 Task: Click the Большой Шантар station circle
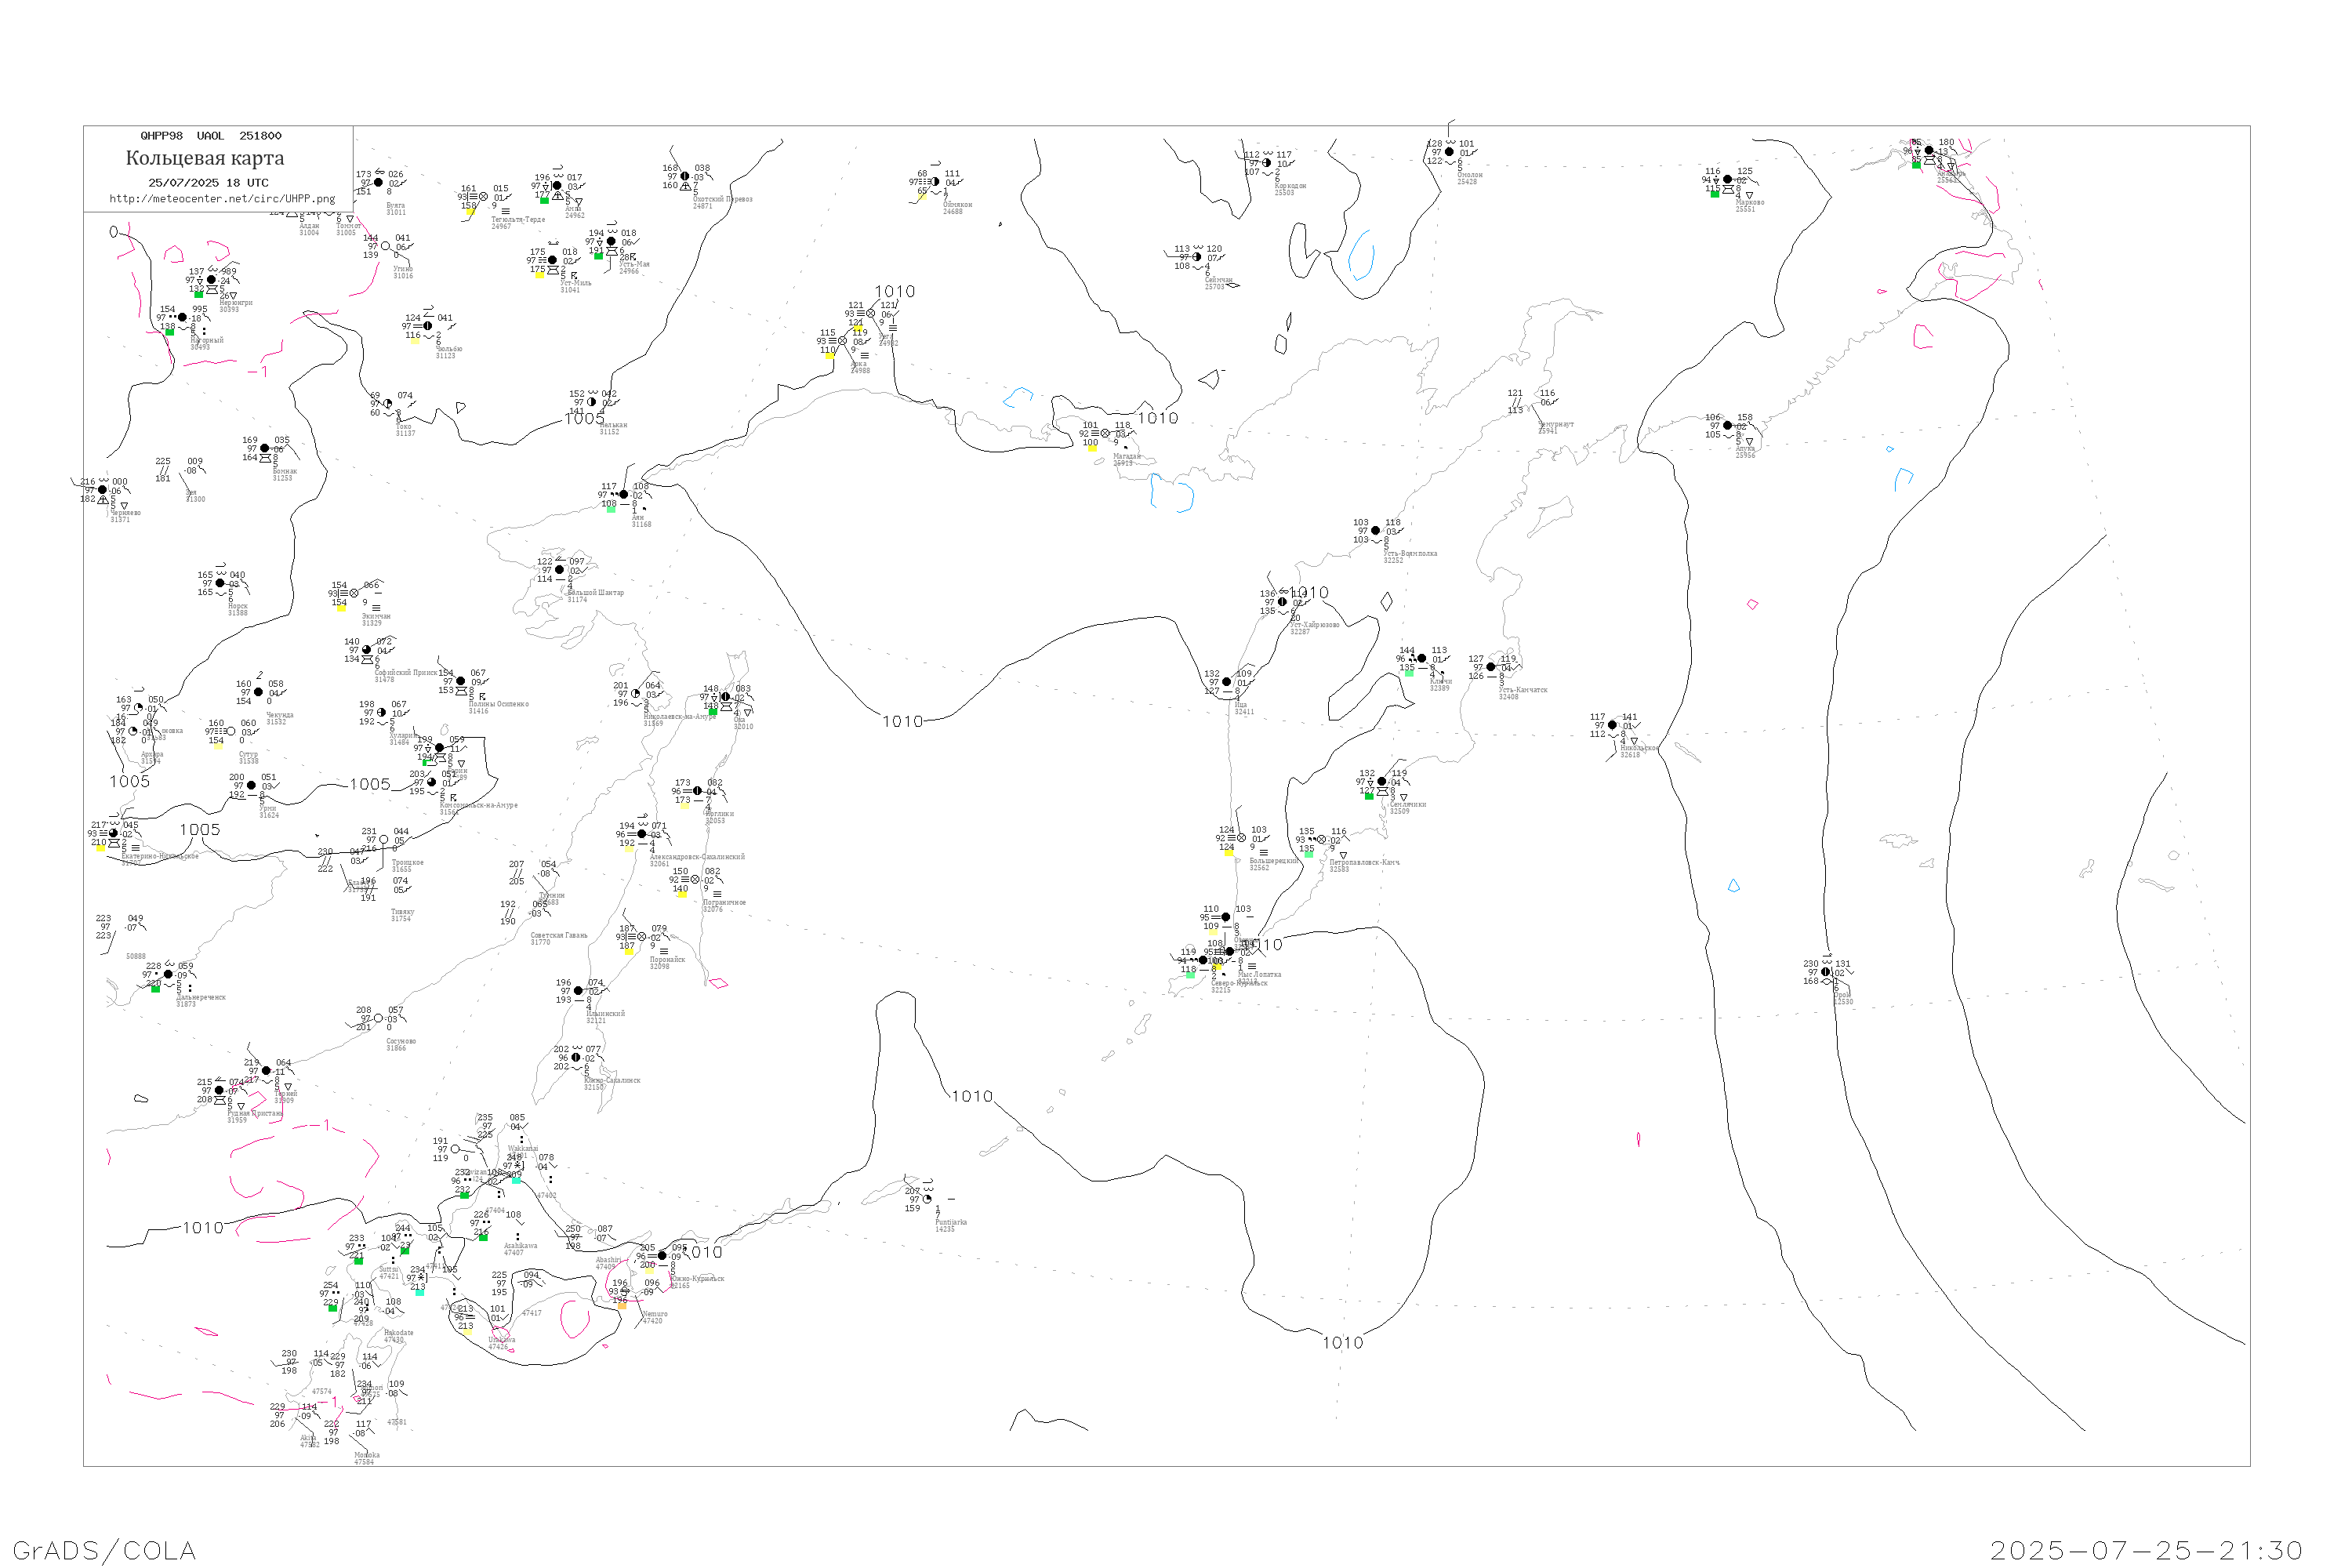559,570
